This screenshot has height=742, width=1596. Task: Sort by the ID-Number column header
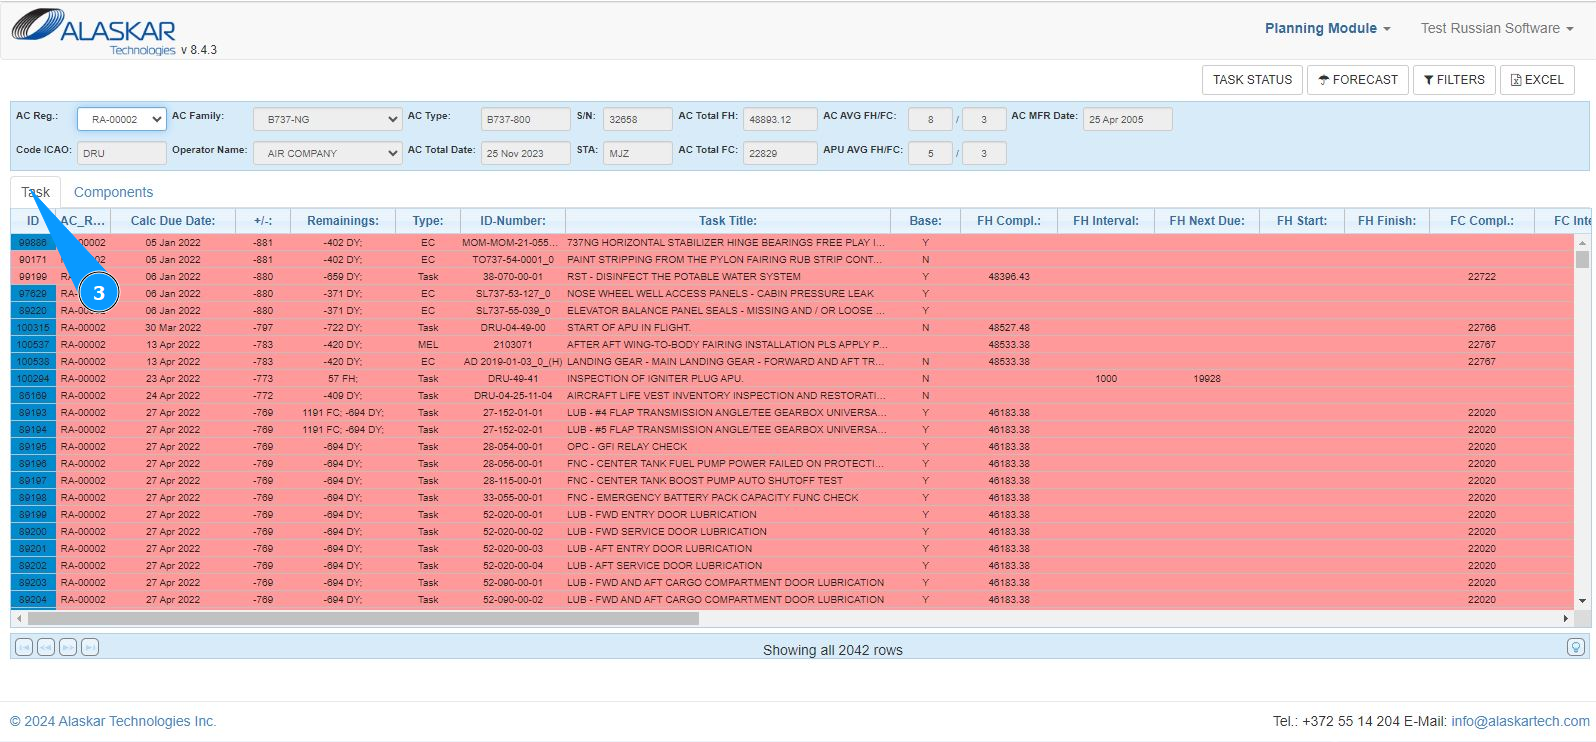pos(513,221)
